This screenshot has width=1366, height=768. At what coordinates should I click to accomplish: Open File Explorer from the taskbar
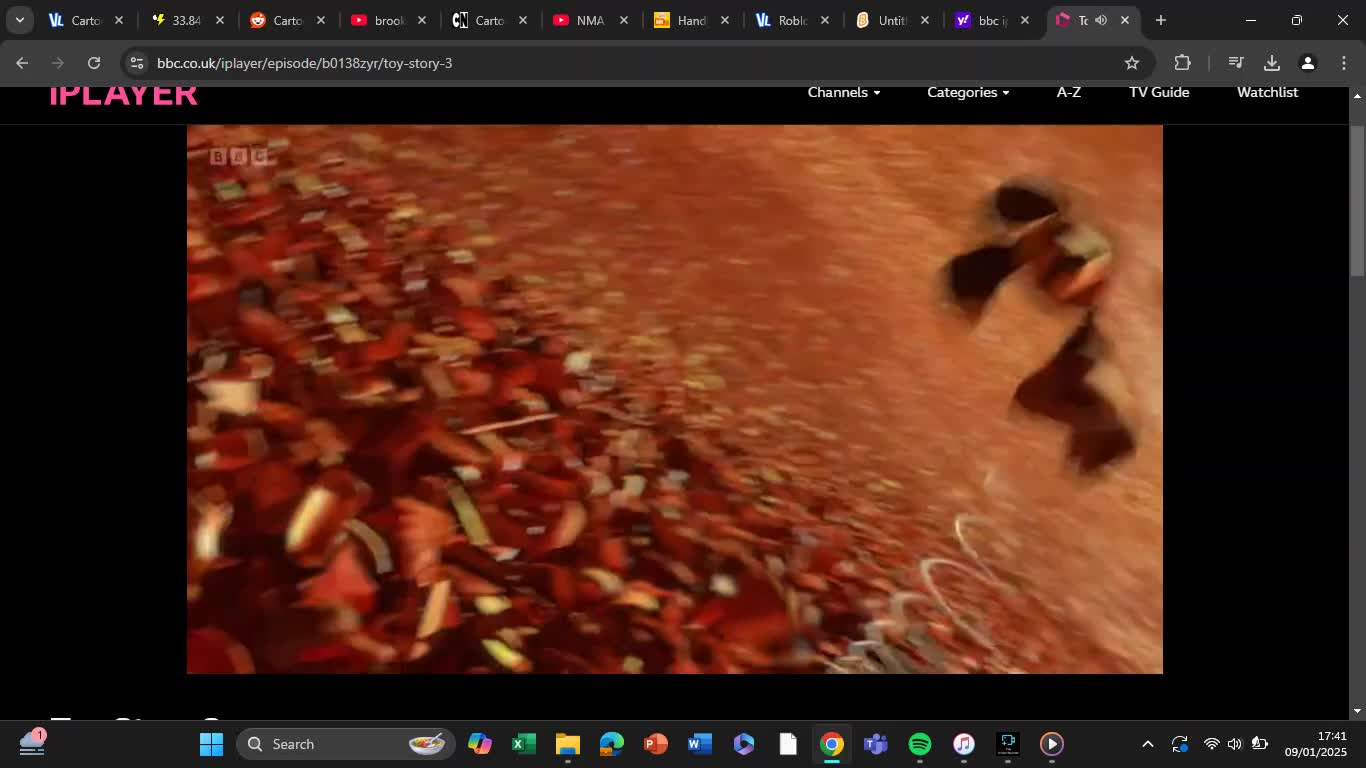(567, 744)
